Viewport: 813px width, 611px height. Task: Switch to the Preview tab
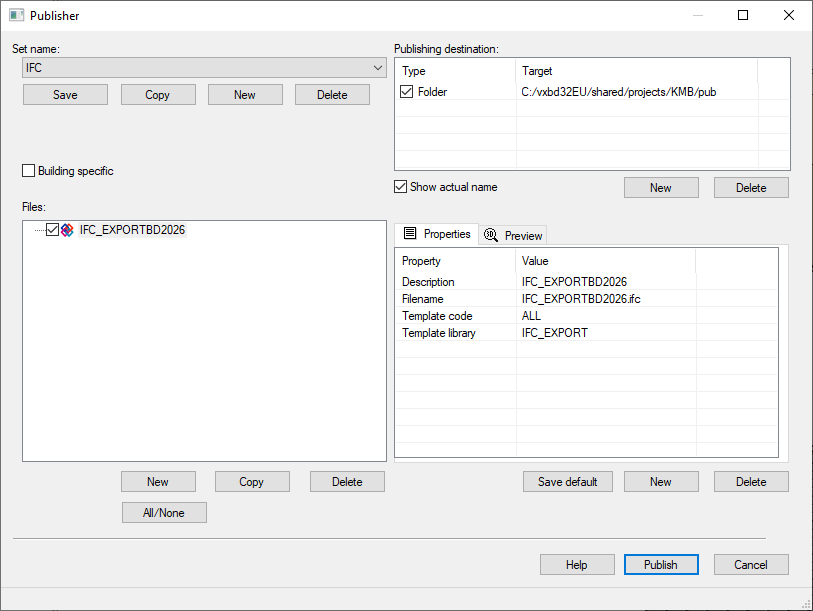coord(514,236)
